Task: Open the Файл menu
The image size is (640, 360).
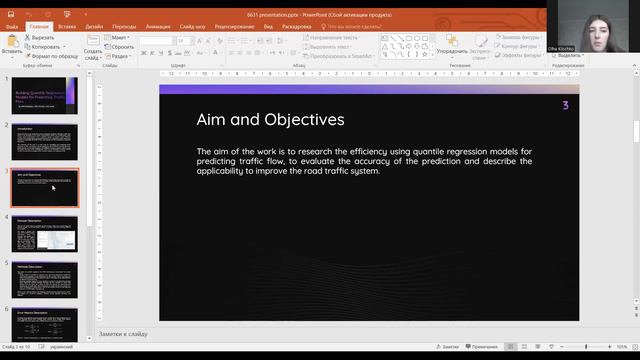Action: click(12, 27)
